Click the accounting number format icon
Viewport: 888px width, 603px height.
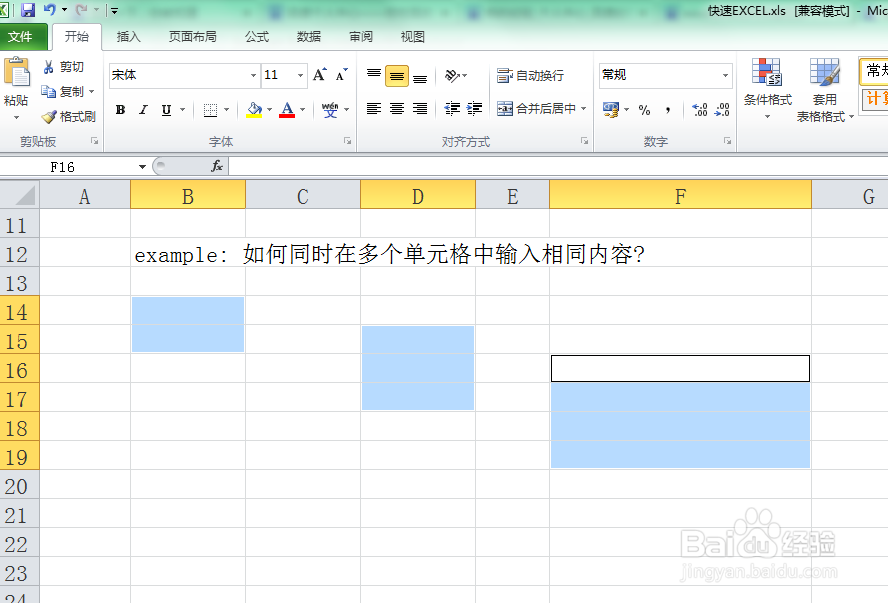click(x=611, y=109)
